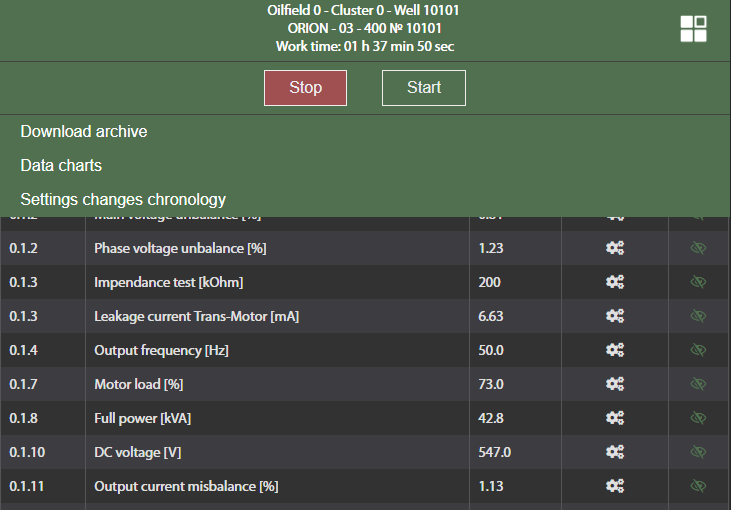Open settings gears for Output frequency
This screenshot has height=510, width=731.
(x=615, y=350)
